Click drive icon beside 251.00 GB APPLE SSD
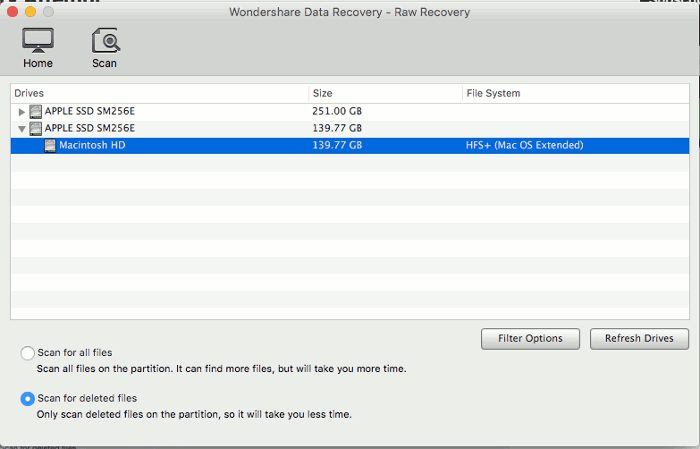 [x=35, y=112]
